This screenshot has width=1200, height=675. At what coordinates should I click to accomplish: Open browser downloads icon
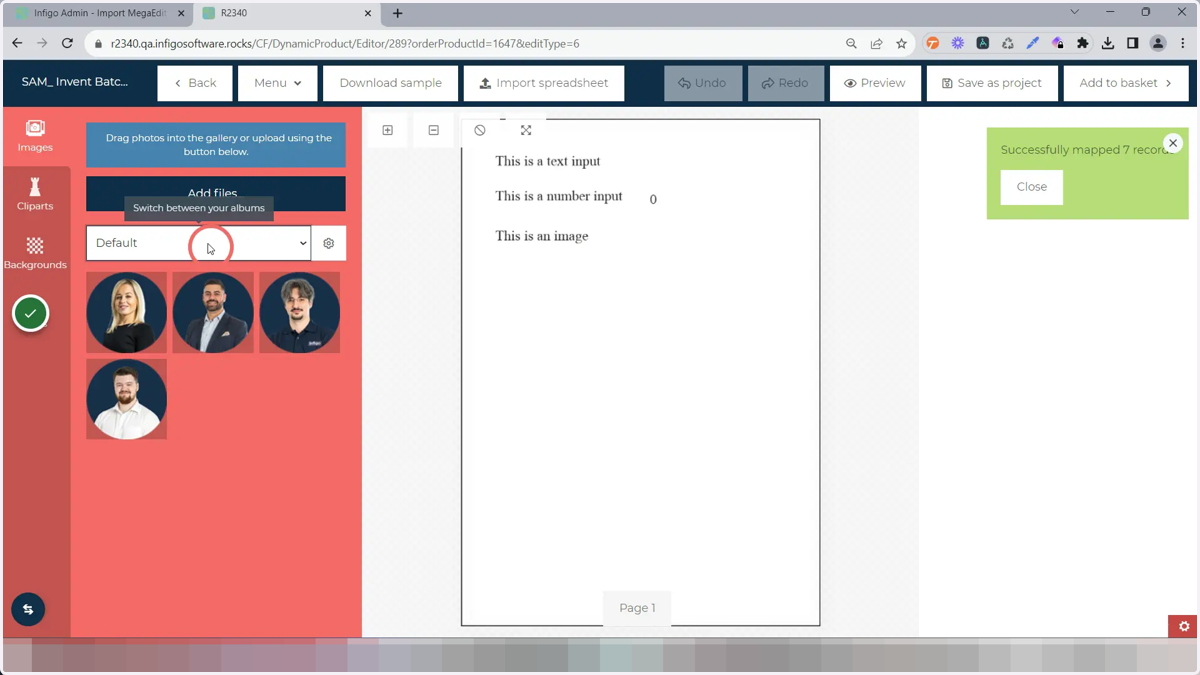pyautogui.click(x=1108, y=43)
